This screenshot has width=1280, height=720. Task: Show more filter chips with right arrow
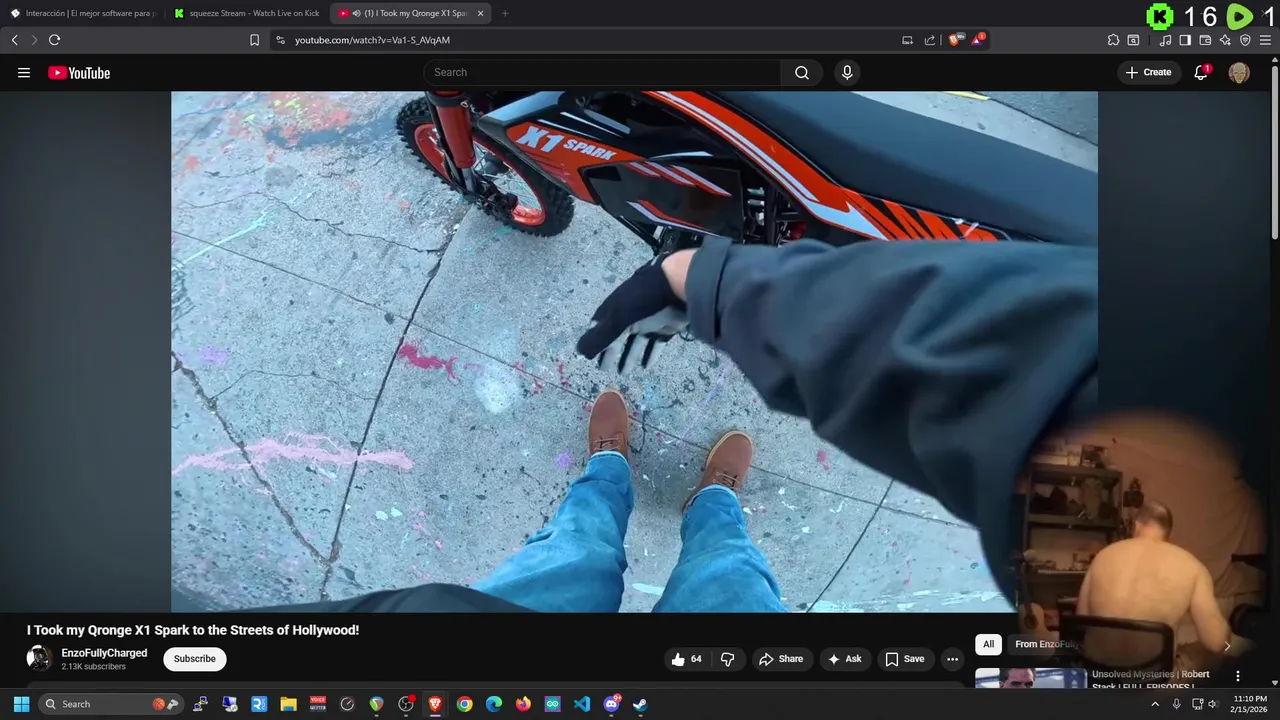(1227, 645)
